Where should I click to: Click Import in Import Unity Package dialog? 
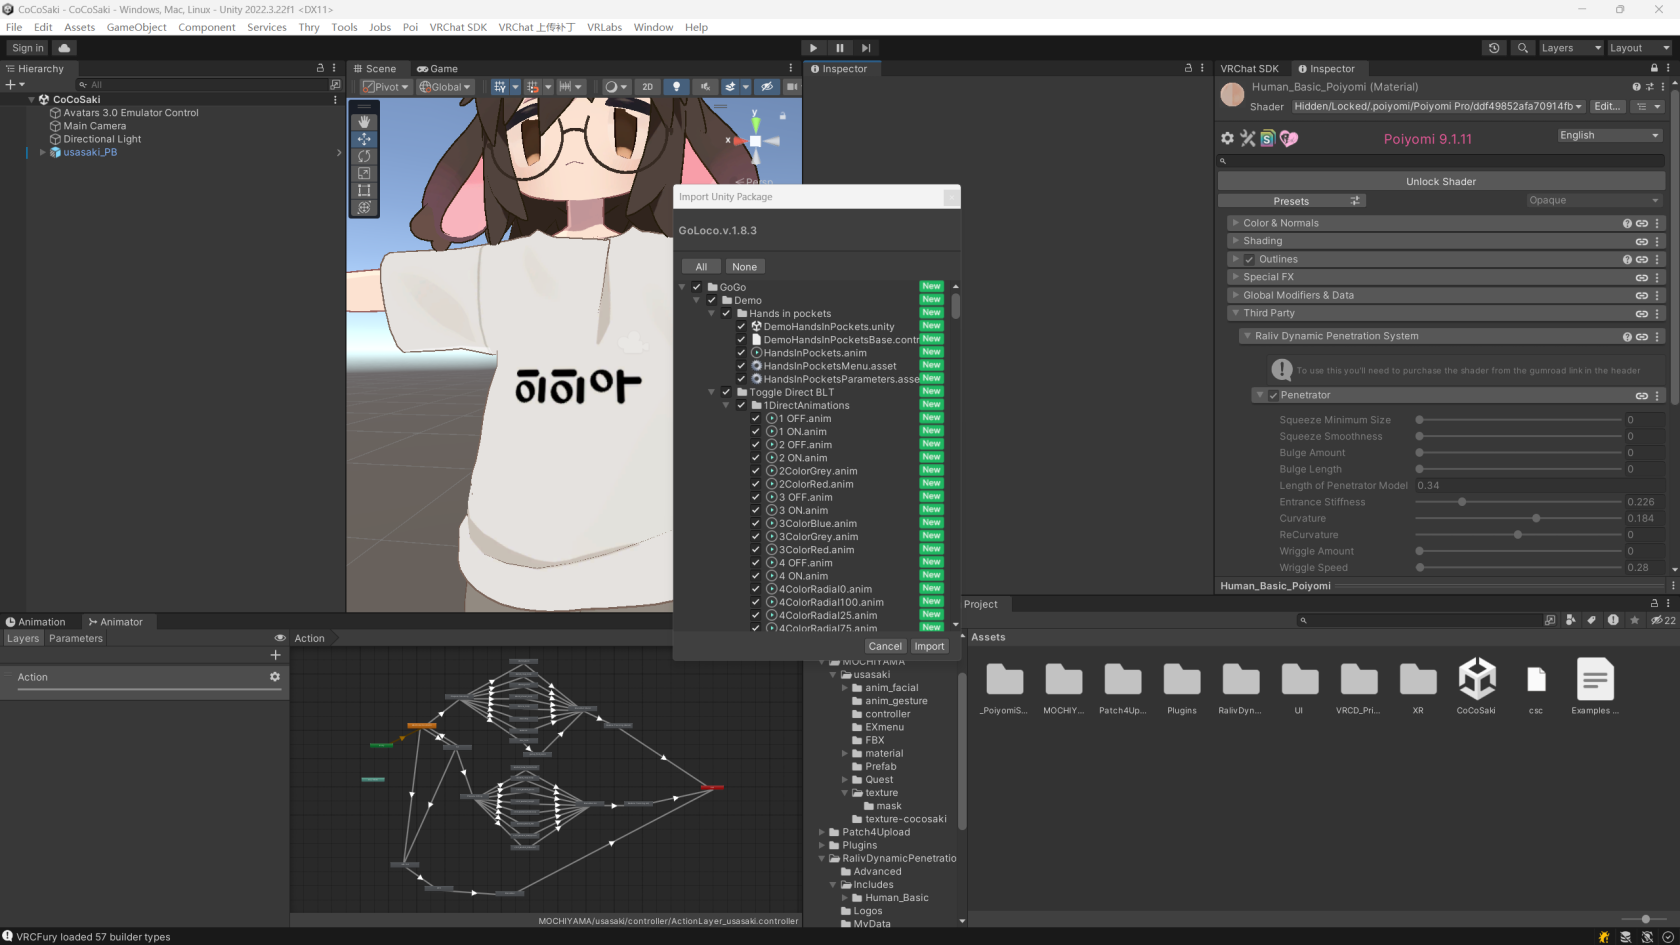[929, 646]
